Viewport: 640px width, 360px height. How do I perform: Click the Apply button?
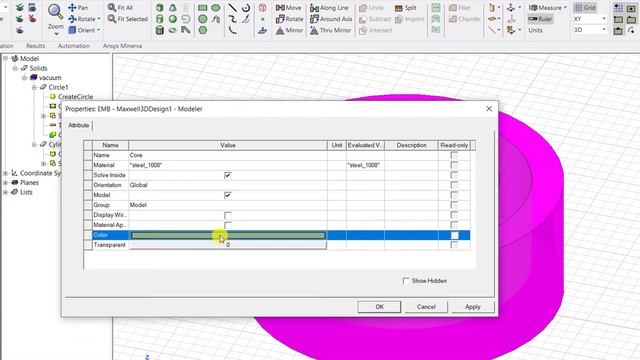(473, 307)
